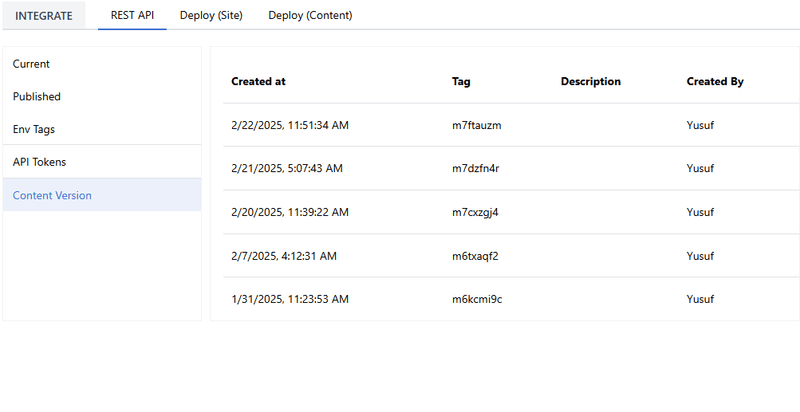
Task: Open the INTEGRATE tab
Action: 43,16
